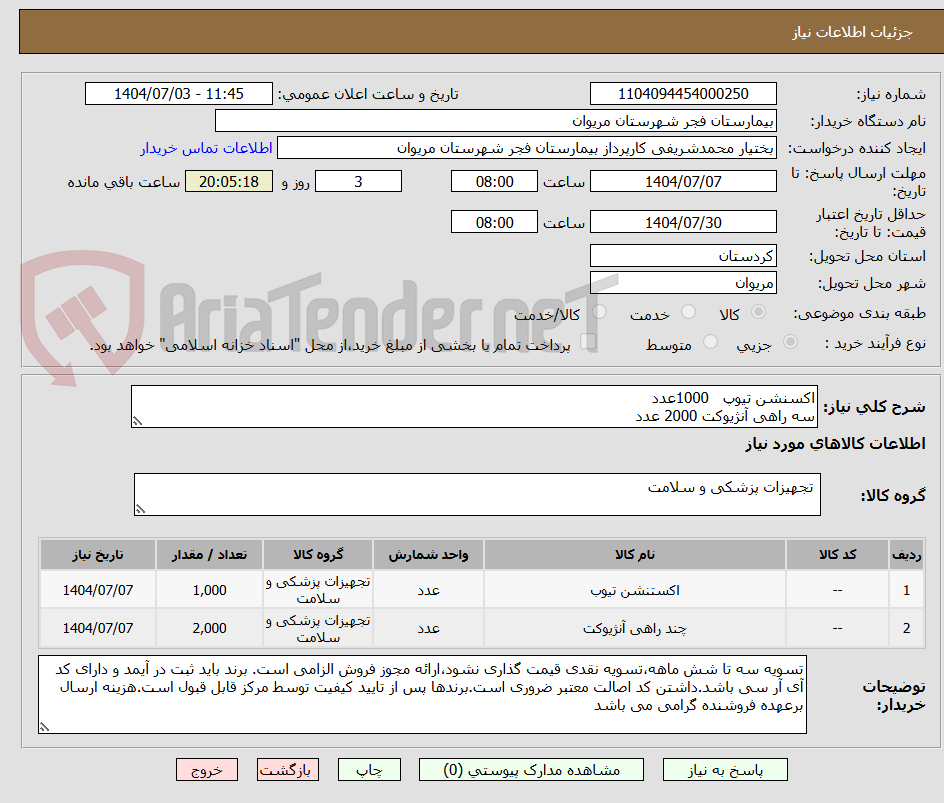Click the چاپ print button
944x803 pixels.
[369, 769]
